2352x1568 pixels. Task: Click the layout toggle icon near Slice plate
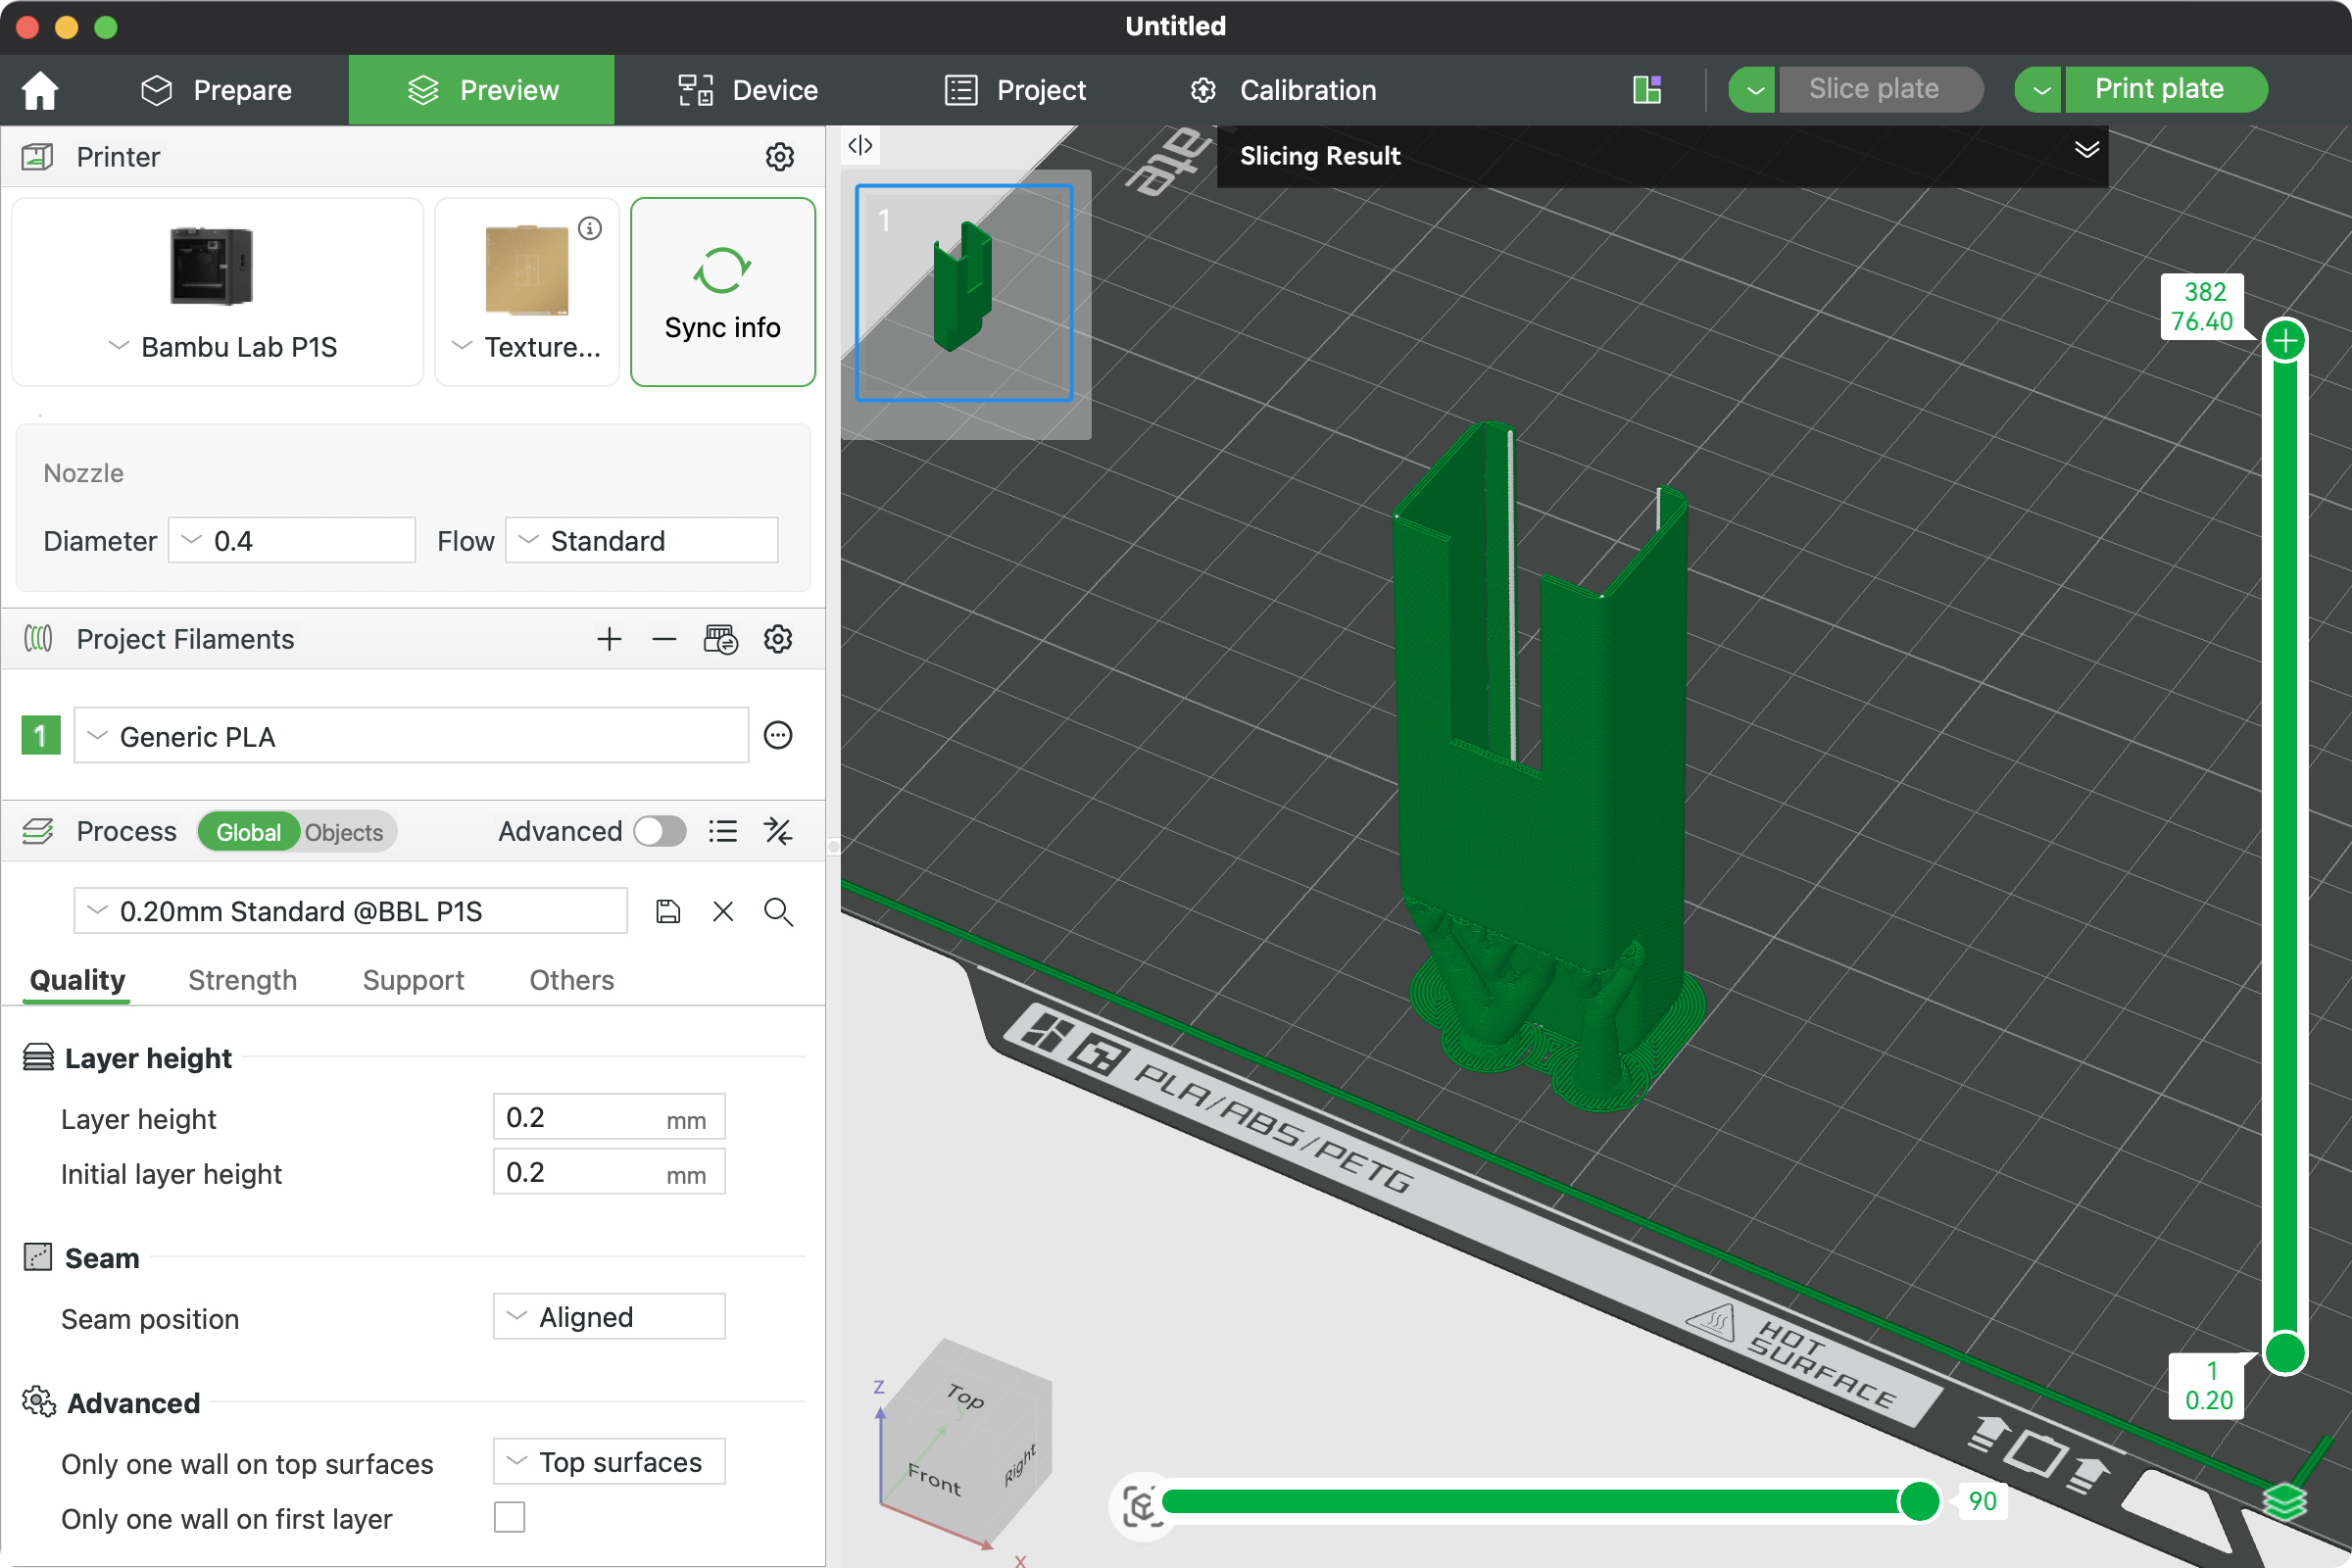tap(1647, 90)
